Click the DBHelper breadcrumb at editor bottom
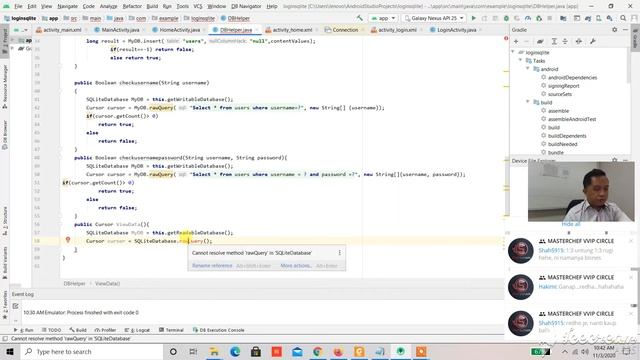The height and width of the screenshot is (360, 640). point(74,284)
